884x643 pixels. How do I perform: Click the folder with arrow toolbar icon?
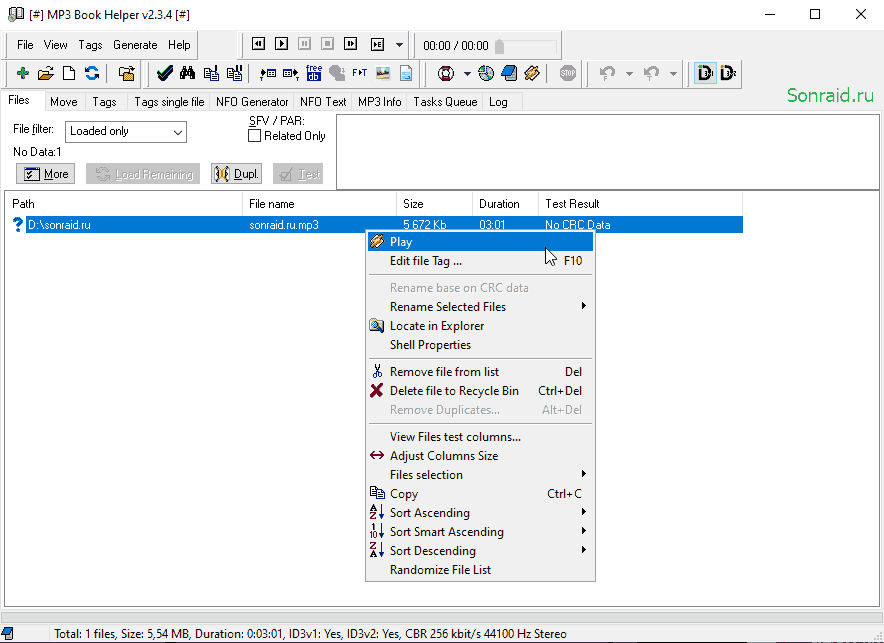click(126, 73)
